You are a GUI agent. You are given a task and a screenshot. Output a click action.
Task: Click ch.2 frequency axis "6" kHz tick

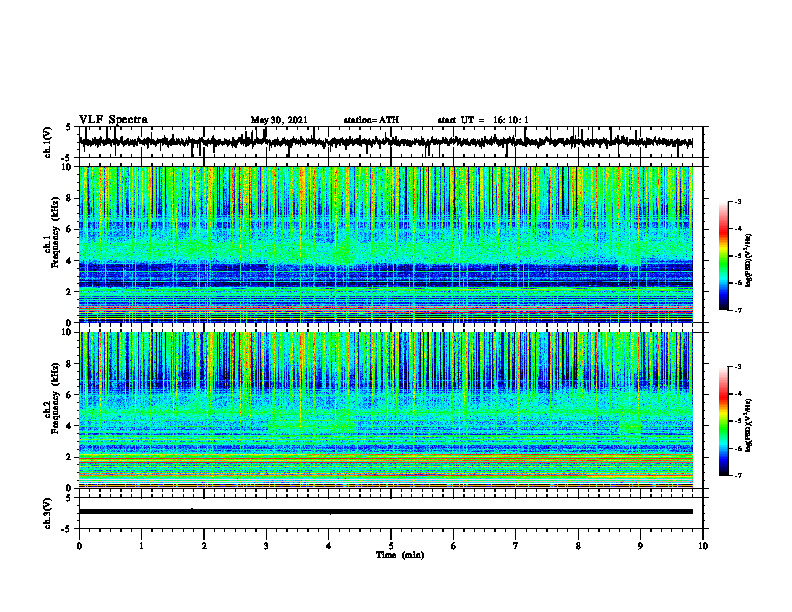[71, 394]
